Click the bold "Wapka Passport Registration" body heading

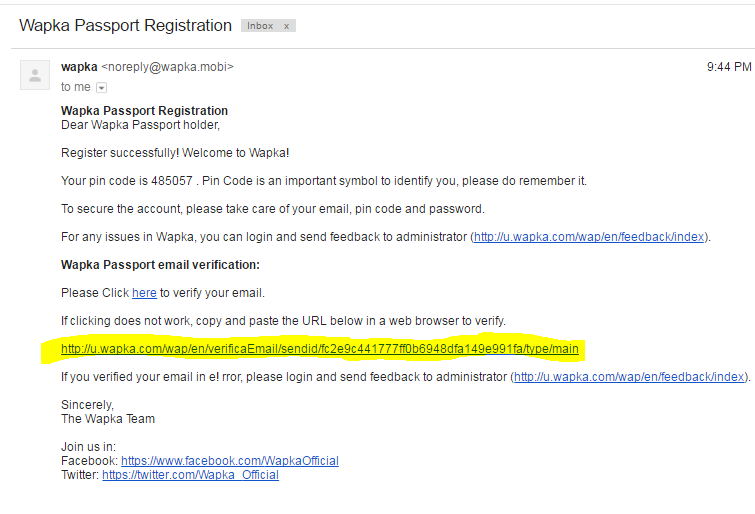click(144, 111)
